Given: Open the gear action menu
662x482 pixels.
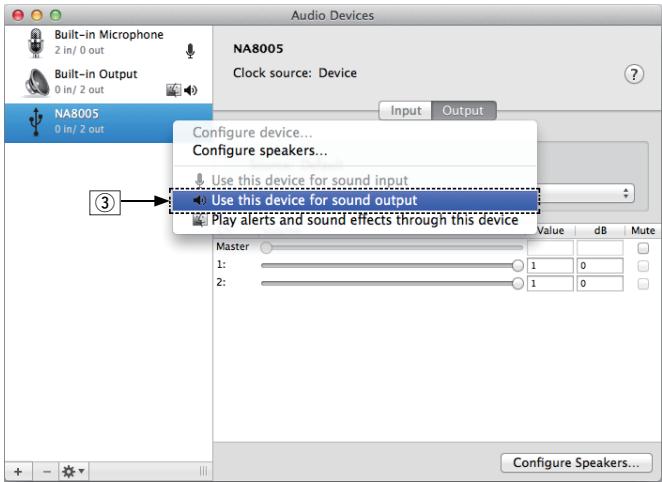Looking at the screenshot, I should [x=73, y=471].
